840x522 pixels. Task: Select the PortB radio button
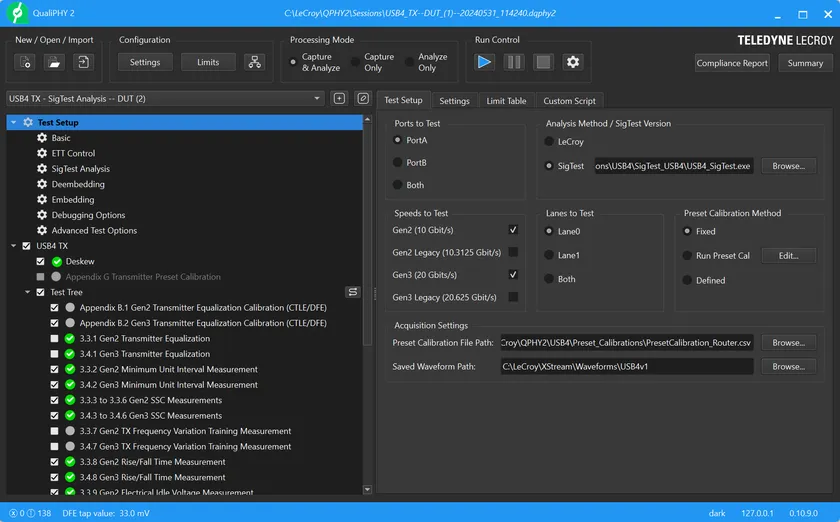pos(399,163)
